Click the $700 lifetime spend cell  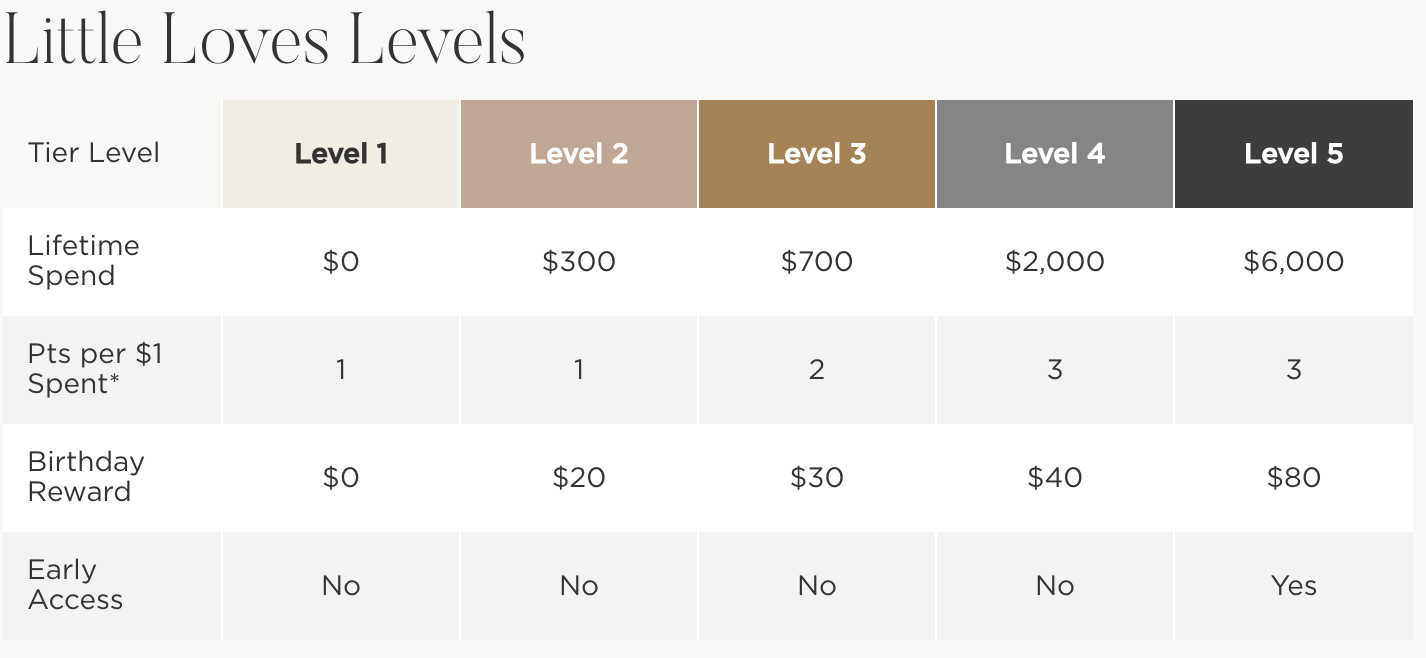pos(817,262)
